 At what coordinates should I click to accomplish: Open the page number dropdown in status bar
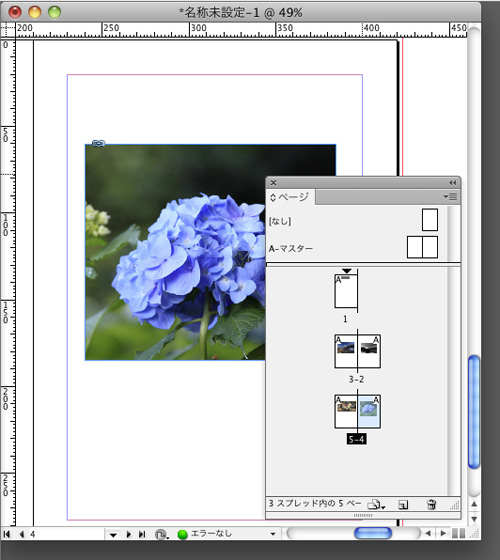(113, 535)
